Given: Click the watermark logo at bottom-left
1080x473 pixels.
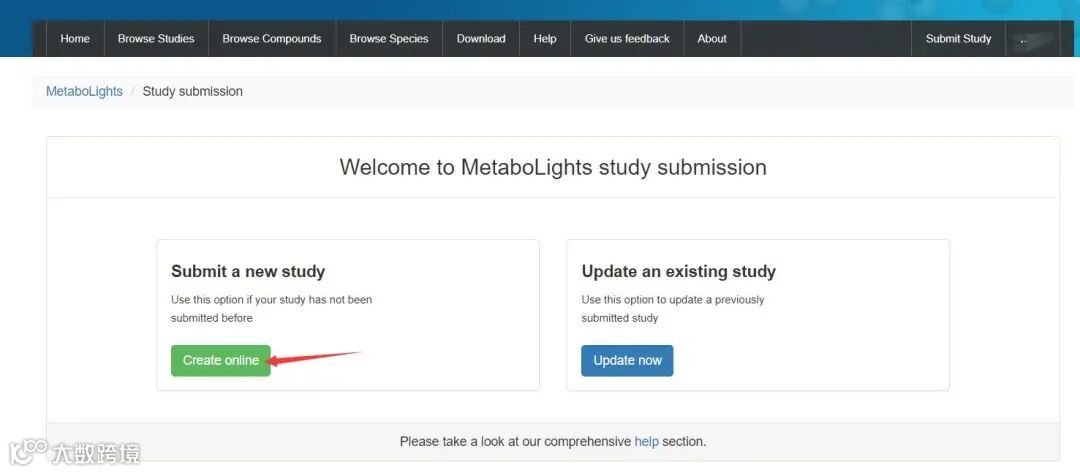Looking at the screenshot, I should [x=74, y=452].
